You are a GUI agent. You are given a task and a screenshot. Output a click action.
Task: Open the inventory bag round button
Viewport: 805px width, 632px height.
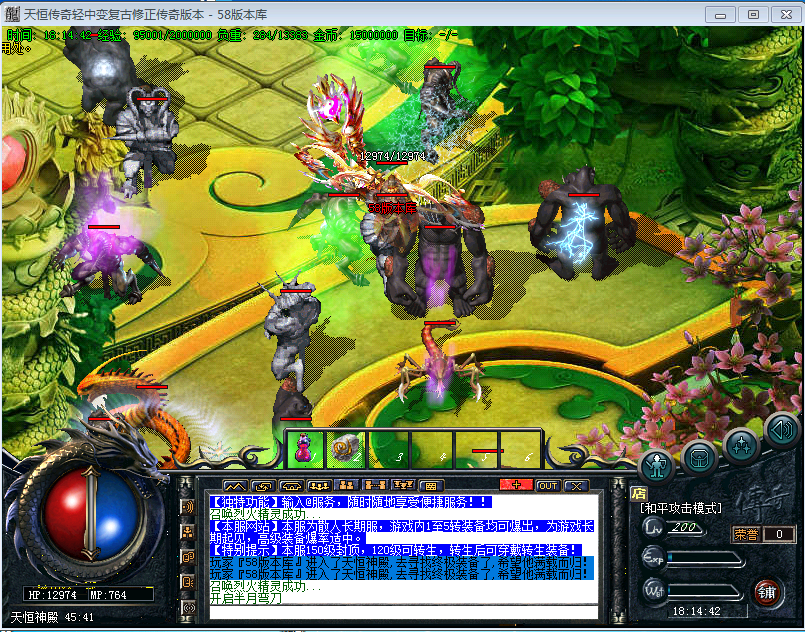tap(699, 456)
